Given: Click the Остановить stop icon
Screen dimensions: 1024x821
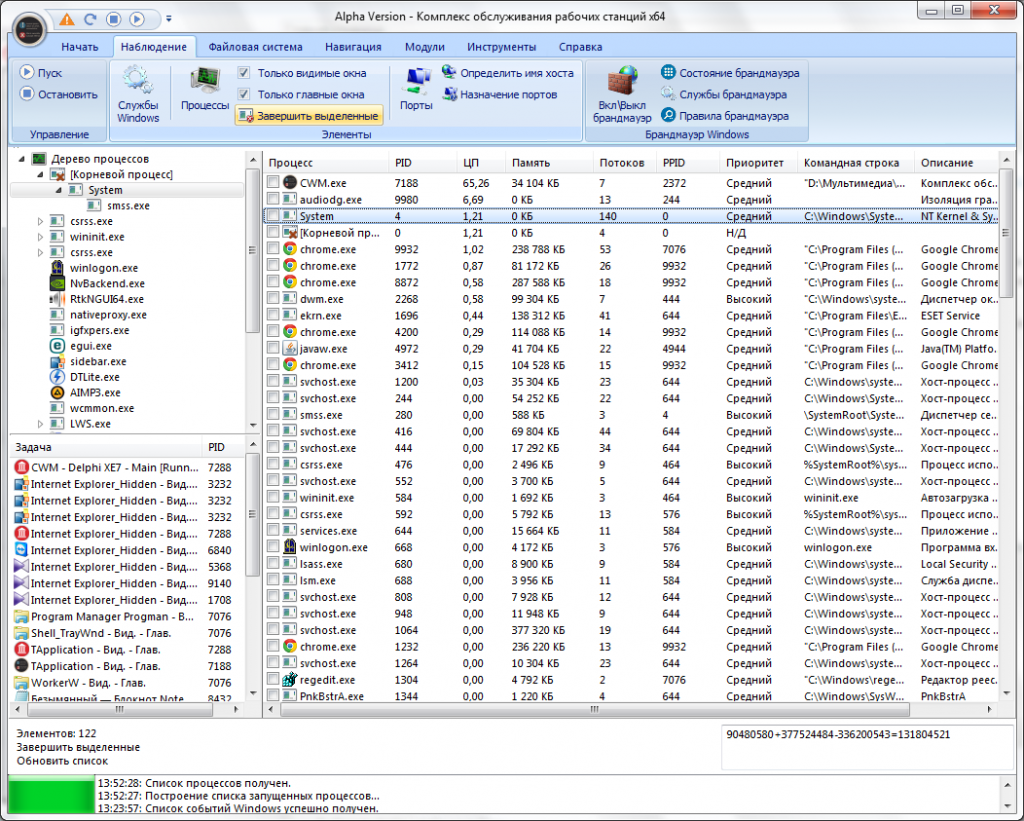Looking at the screenshot, I should (x=27, y=94).
